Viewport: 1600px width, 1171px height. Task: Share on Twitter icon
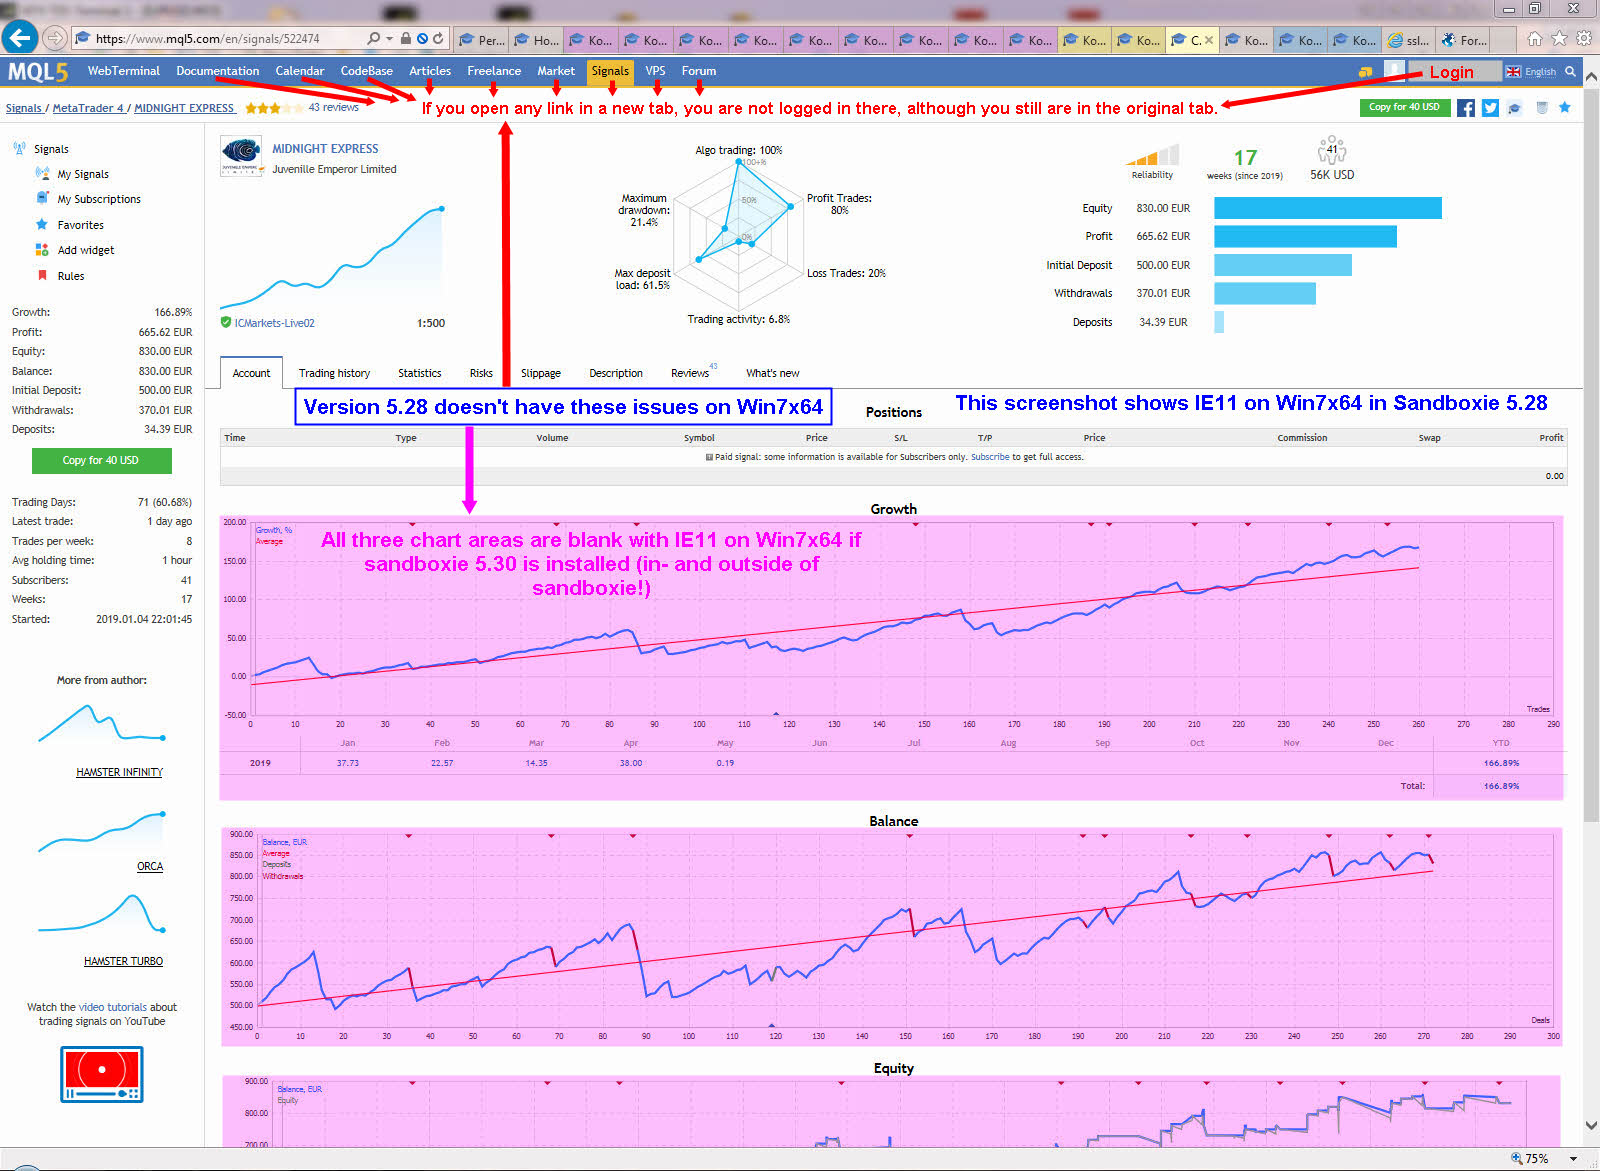[1490, 108]
